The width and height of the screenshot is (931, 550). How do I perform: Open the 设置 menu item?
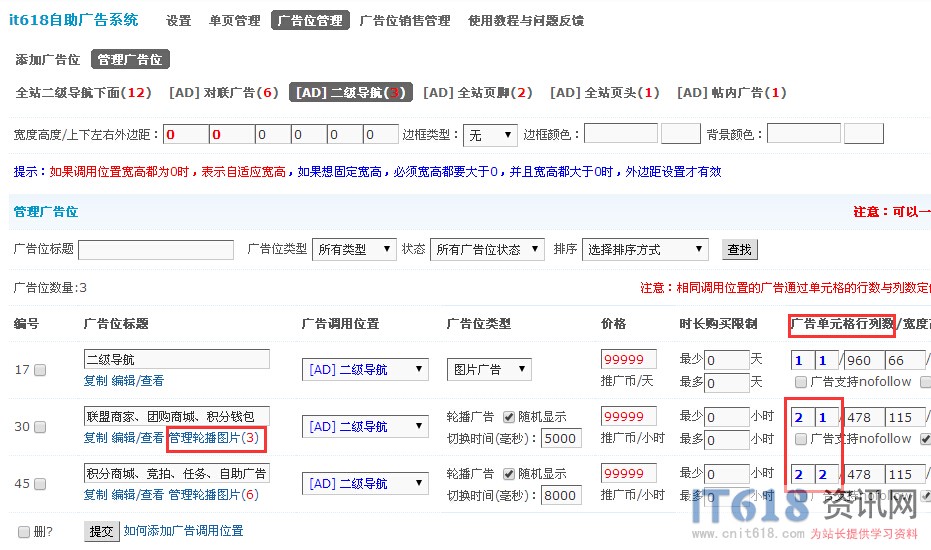(x=178, y=21)
